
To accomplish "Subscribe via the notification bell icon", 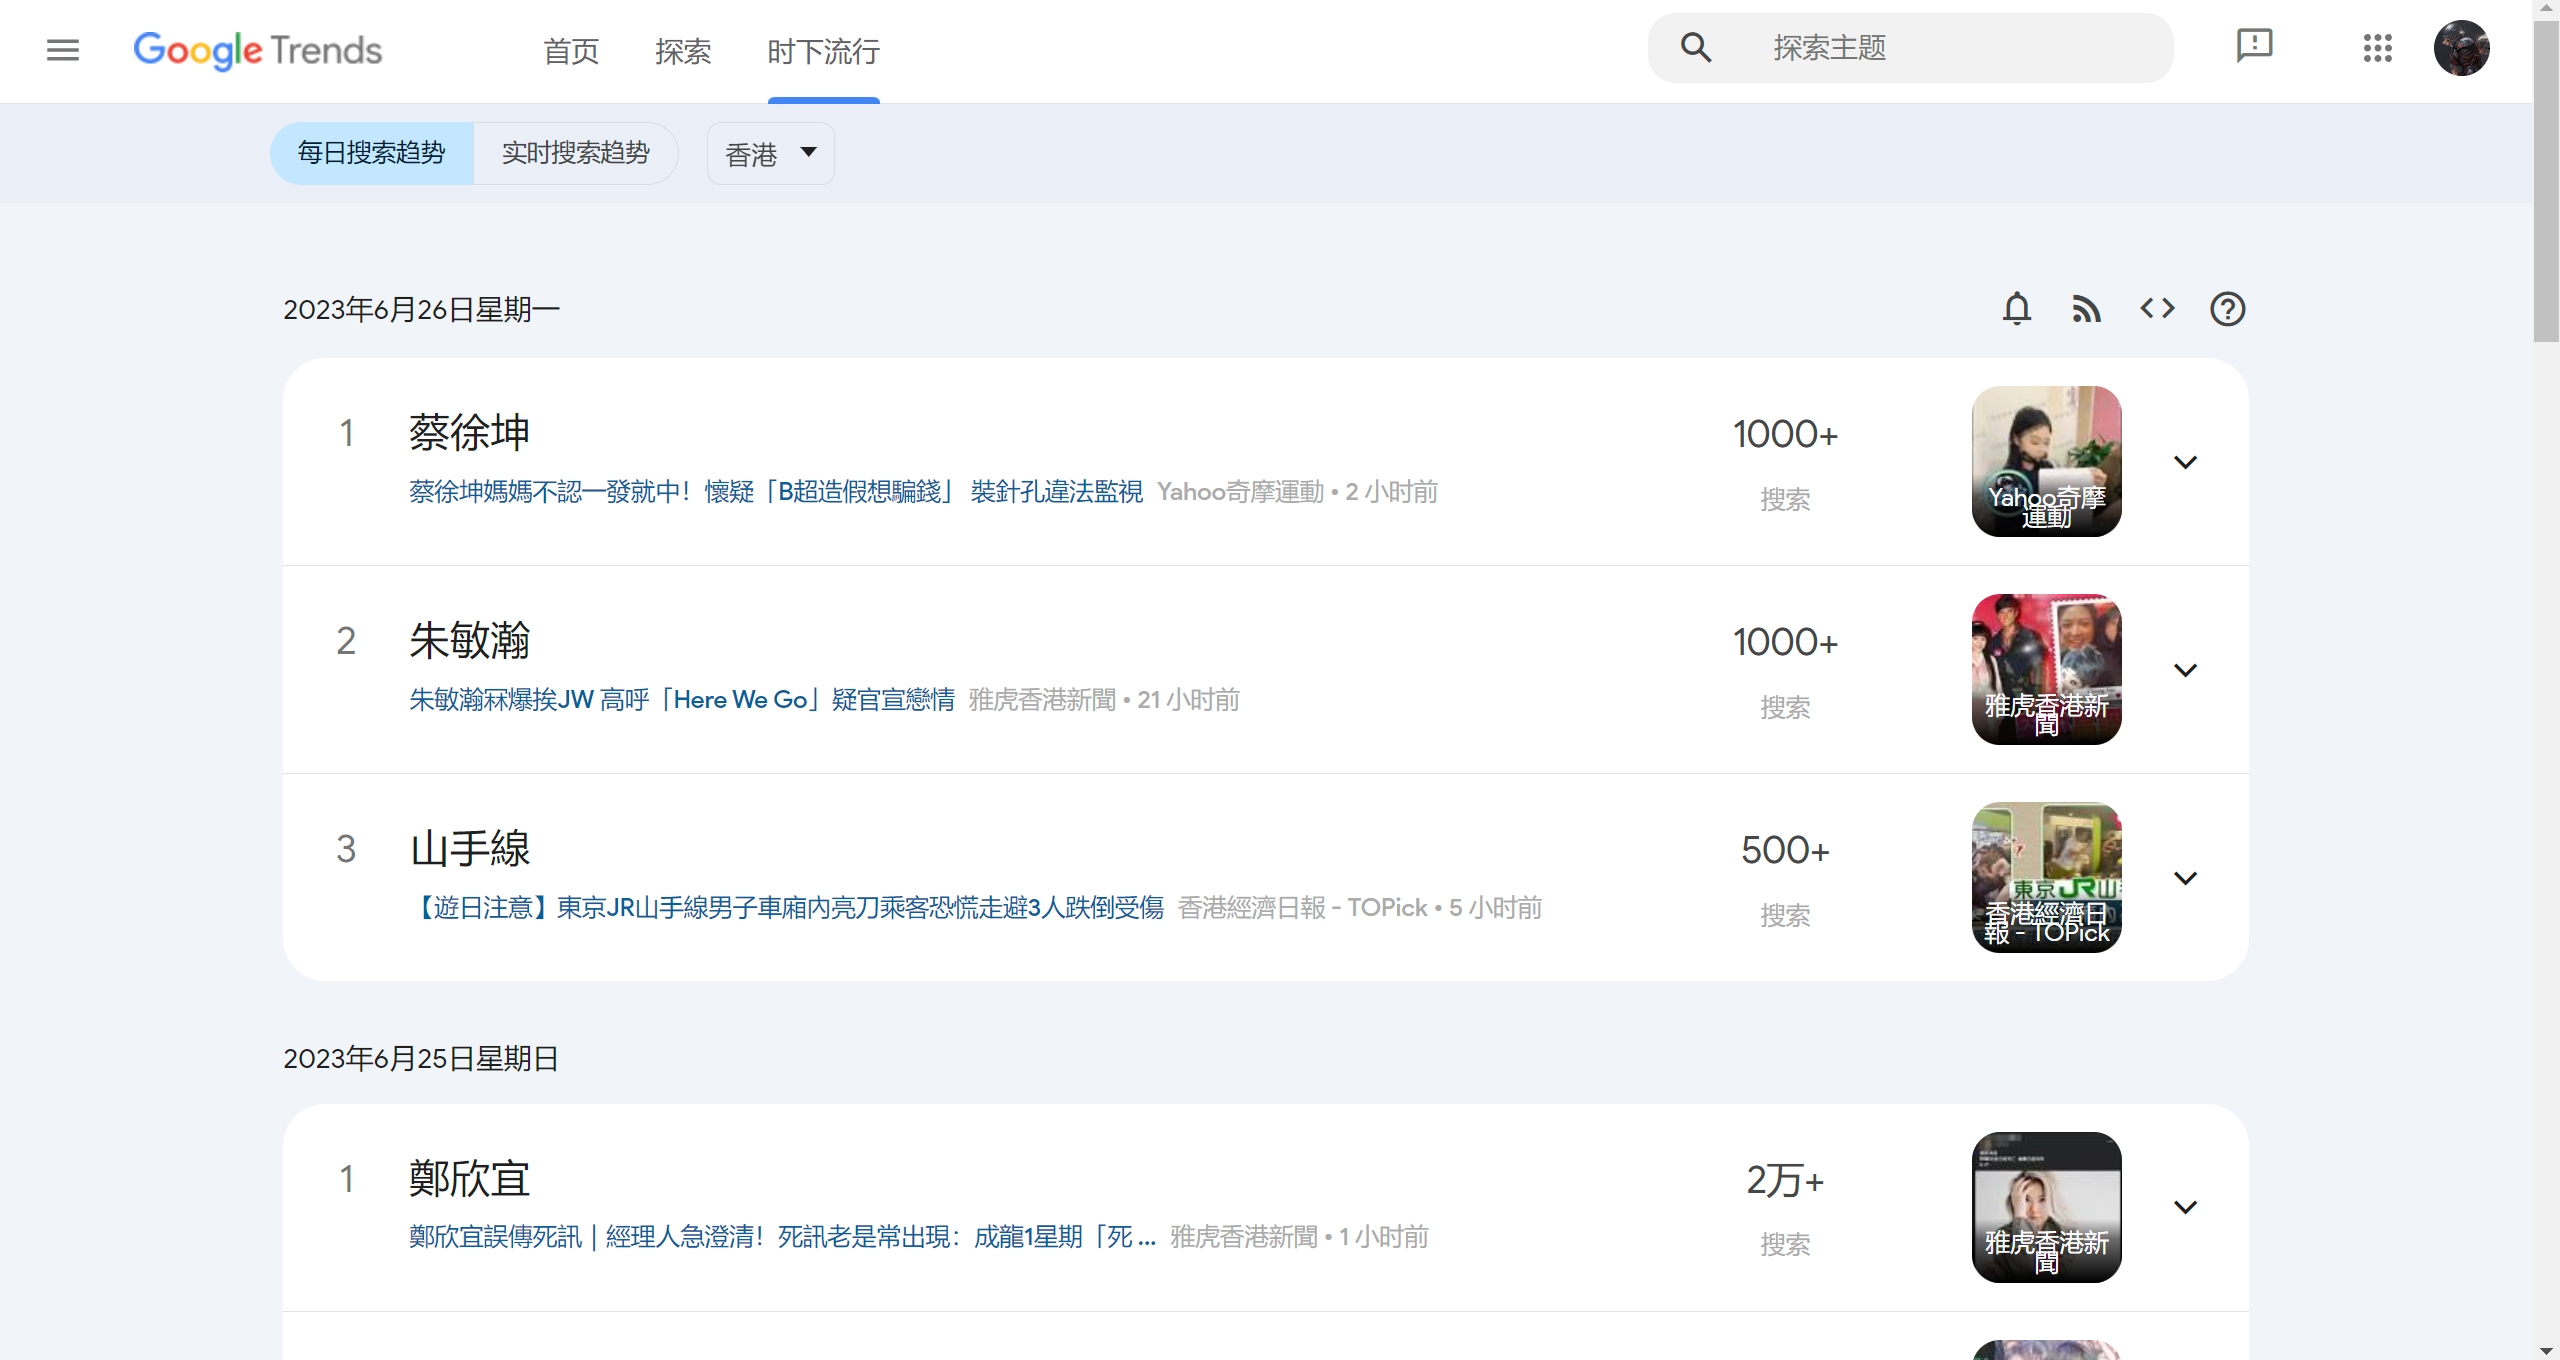I will coord(2017,309).
